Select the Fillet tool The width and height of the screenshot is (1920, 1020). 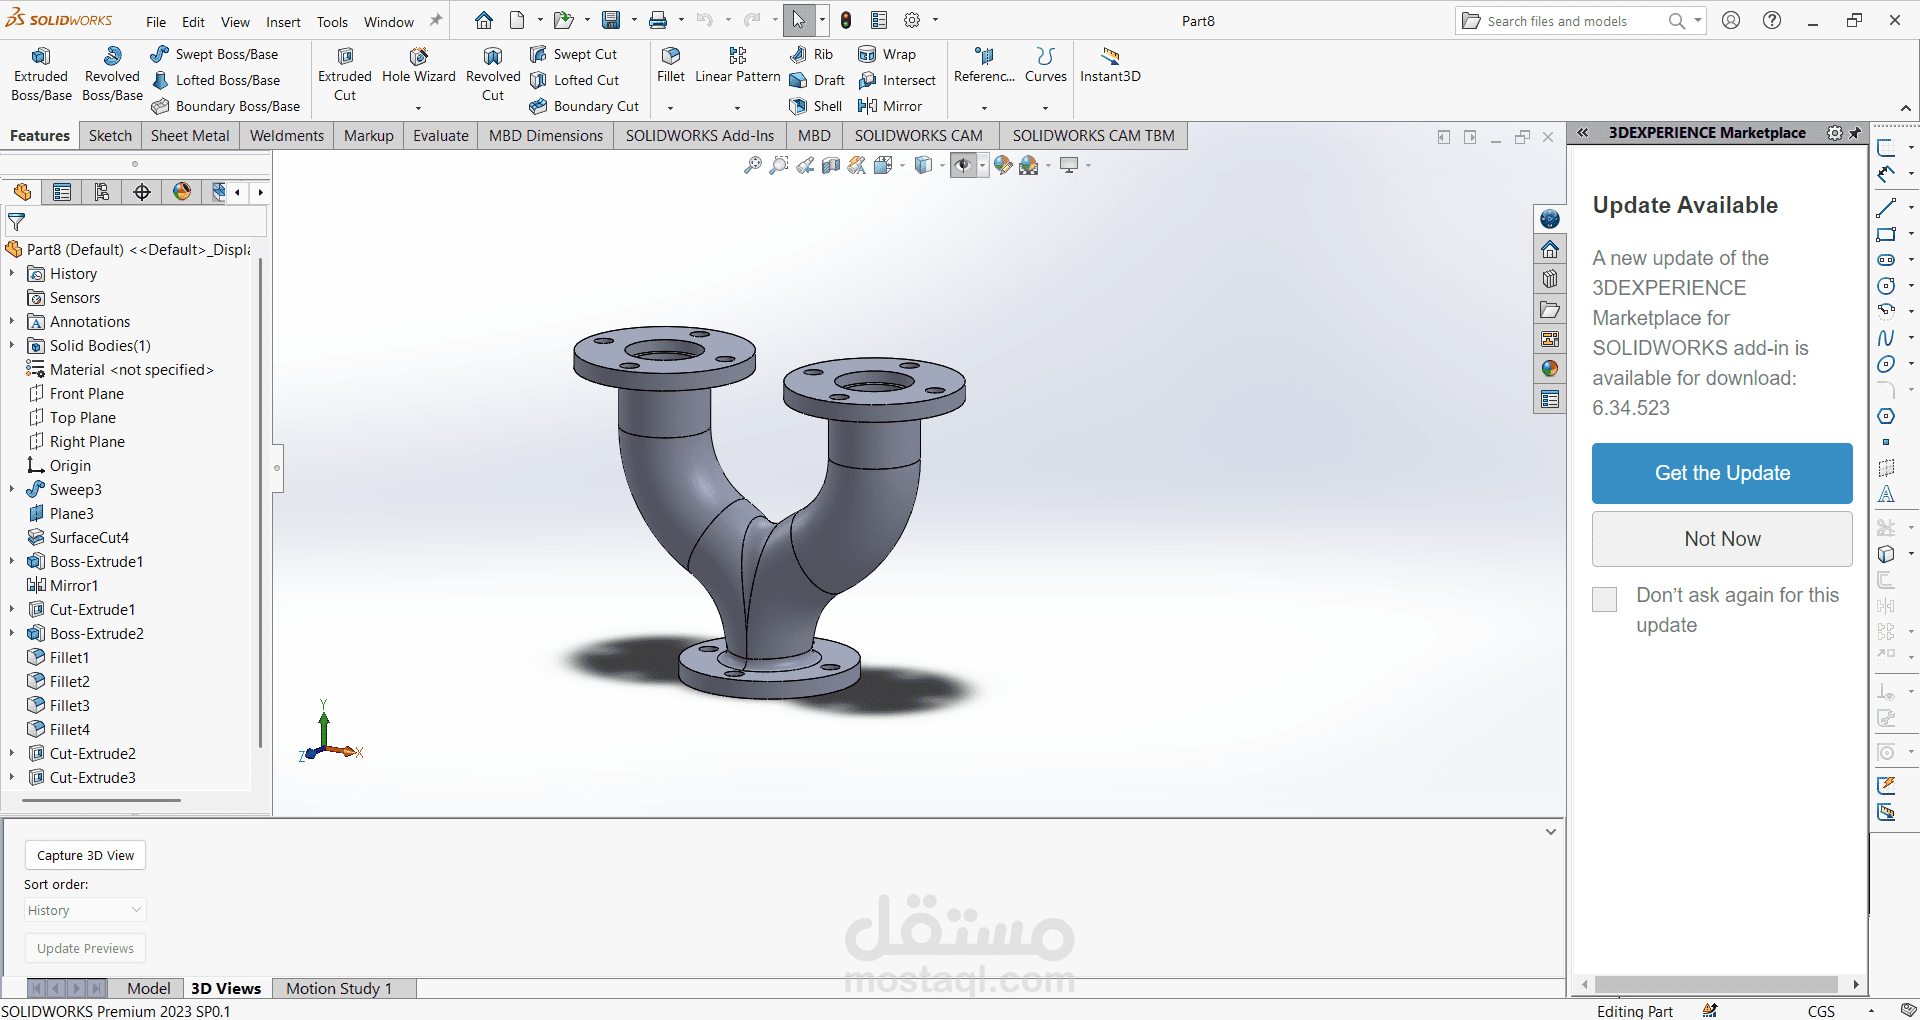671,65
